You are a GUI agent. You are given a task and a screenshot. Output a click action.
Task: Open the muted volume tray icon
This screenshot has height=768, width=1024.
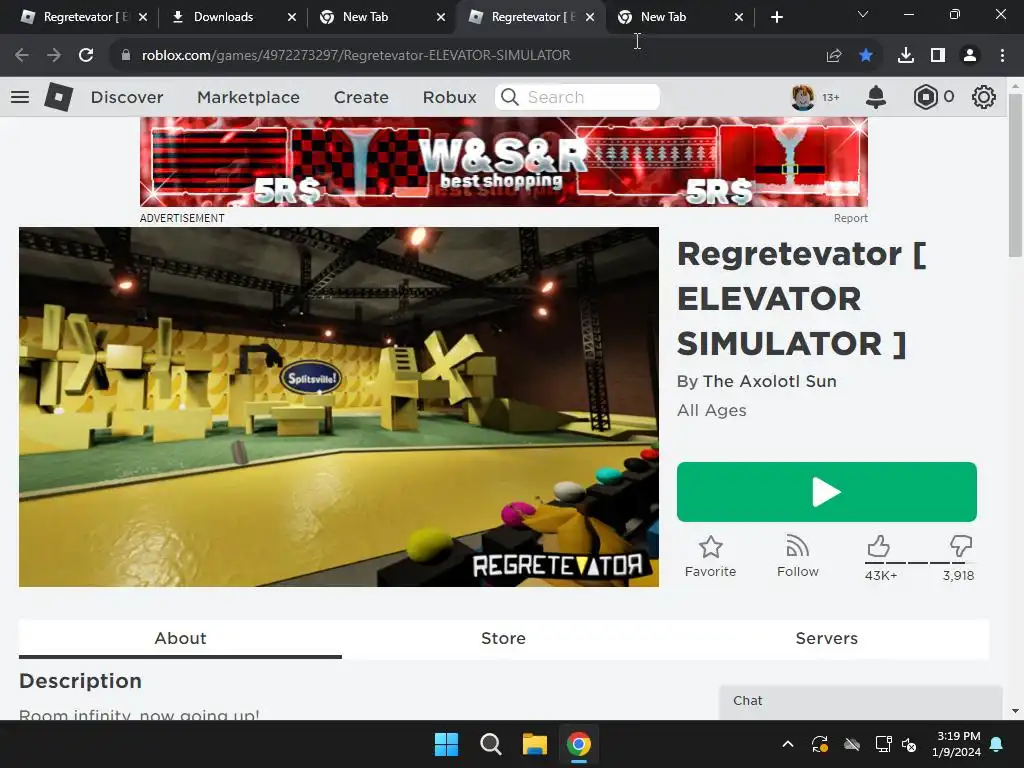(x=909, y=744)
